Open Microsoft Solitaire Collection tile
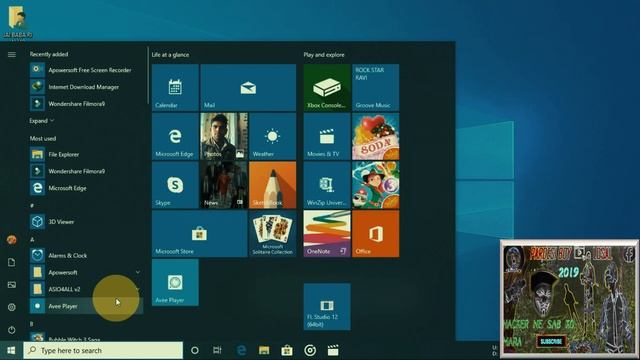The image size is (640, 360). click(272, 233)
